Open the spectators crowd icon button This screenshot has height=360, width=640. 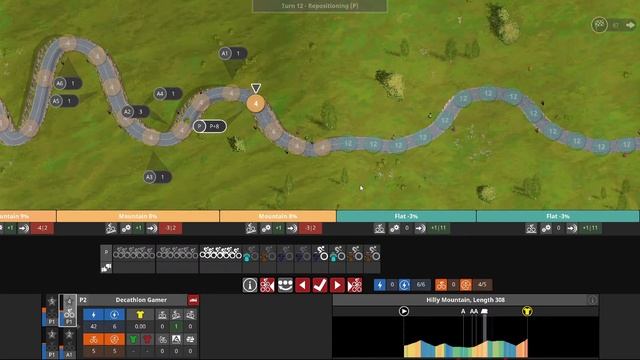pyautogui.click(x=285, y=285)
